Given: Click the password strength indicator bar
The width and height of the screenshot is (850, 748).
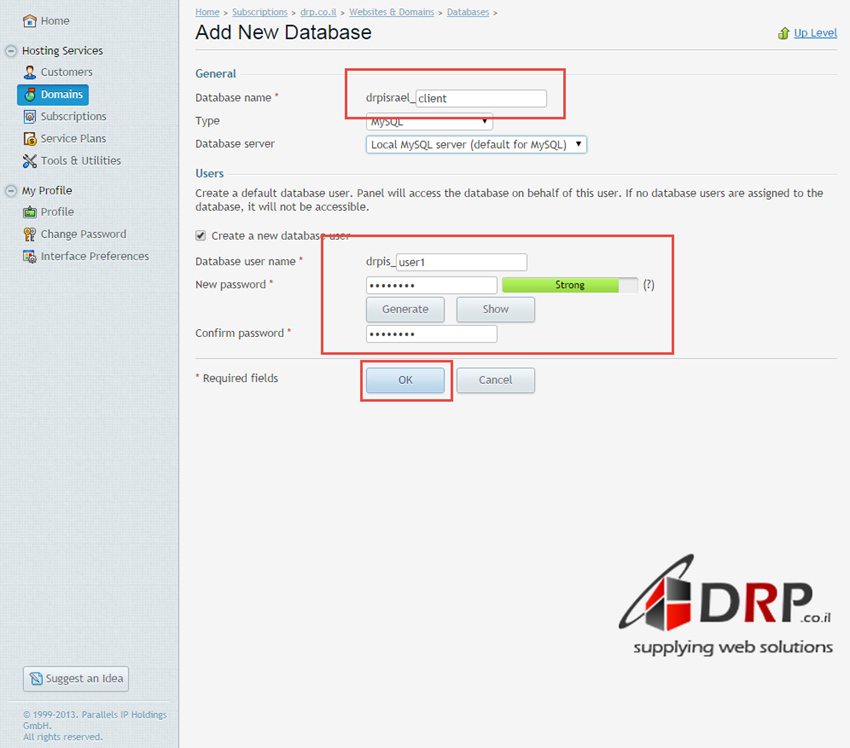Looking at the screenshot, I should coord(569,285).
